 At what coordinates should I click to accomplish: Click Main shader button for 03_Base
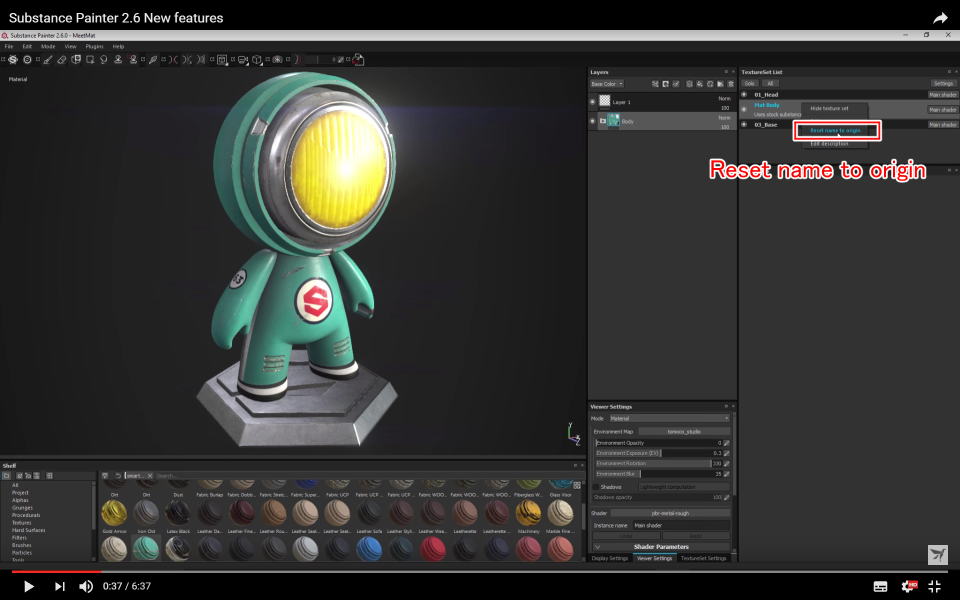click(x=942, y=124)
